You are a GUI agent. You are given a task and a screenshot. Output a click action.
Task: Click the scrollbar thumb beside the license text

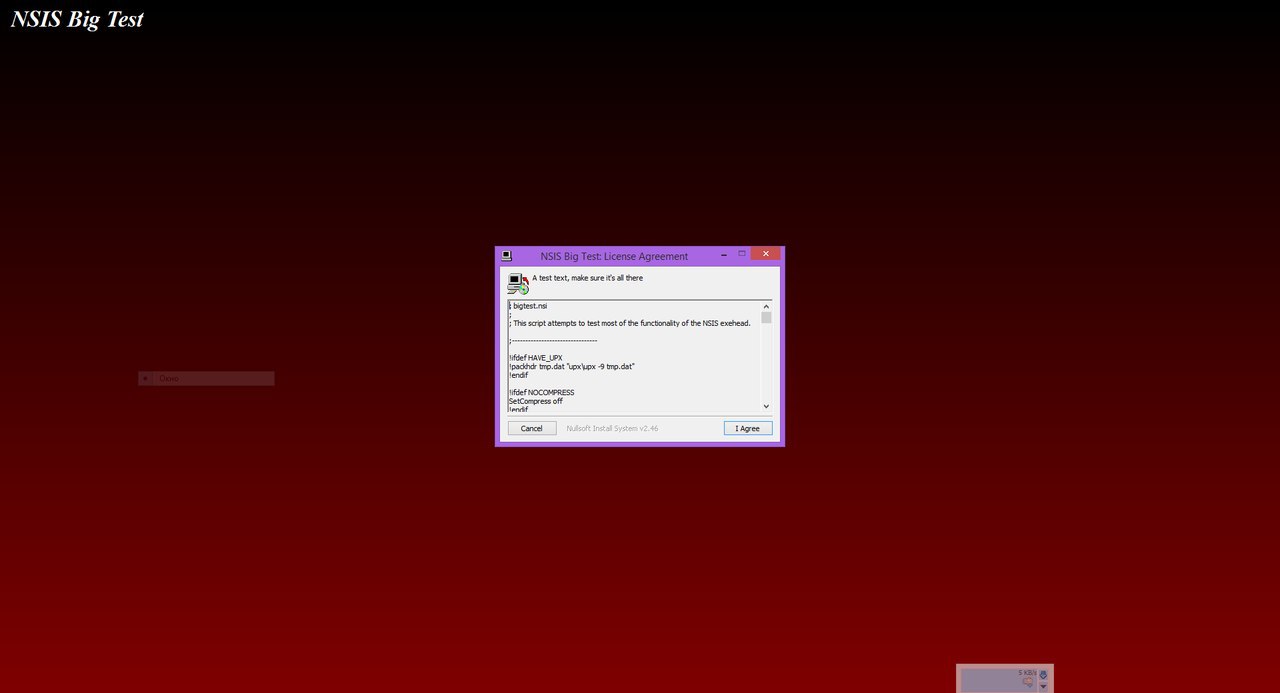tap(766, 318)
